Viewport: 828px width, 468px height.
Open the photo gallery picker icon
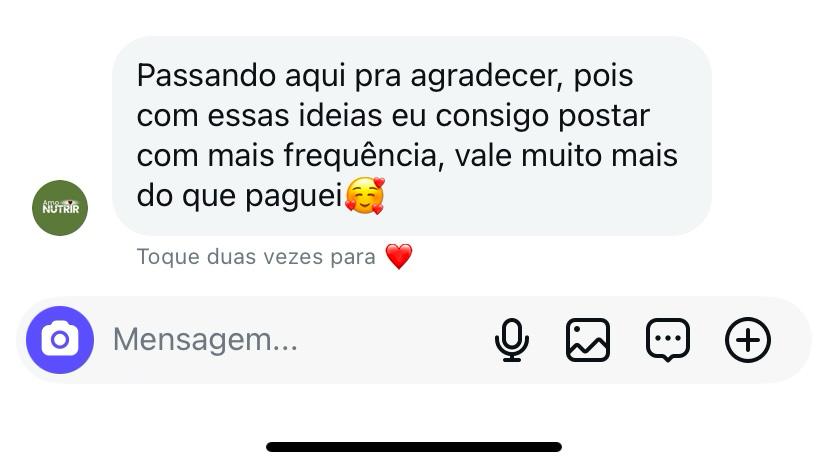coord(588,340)
